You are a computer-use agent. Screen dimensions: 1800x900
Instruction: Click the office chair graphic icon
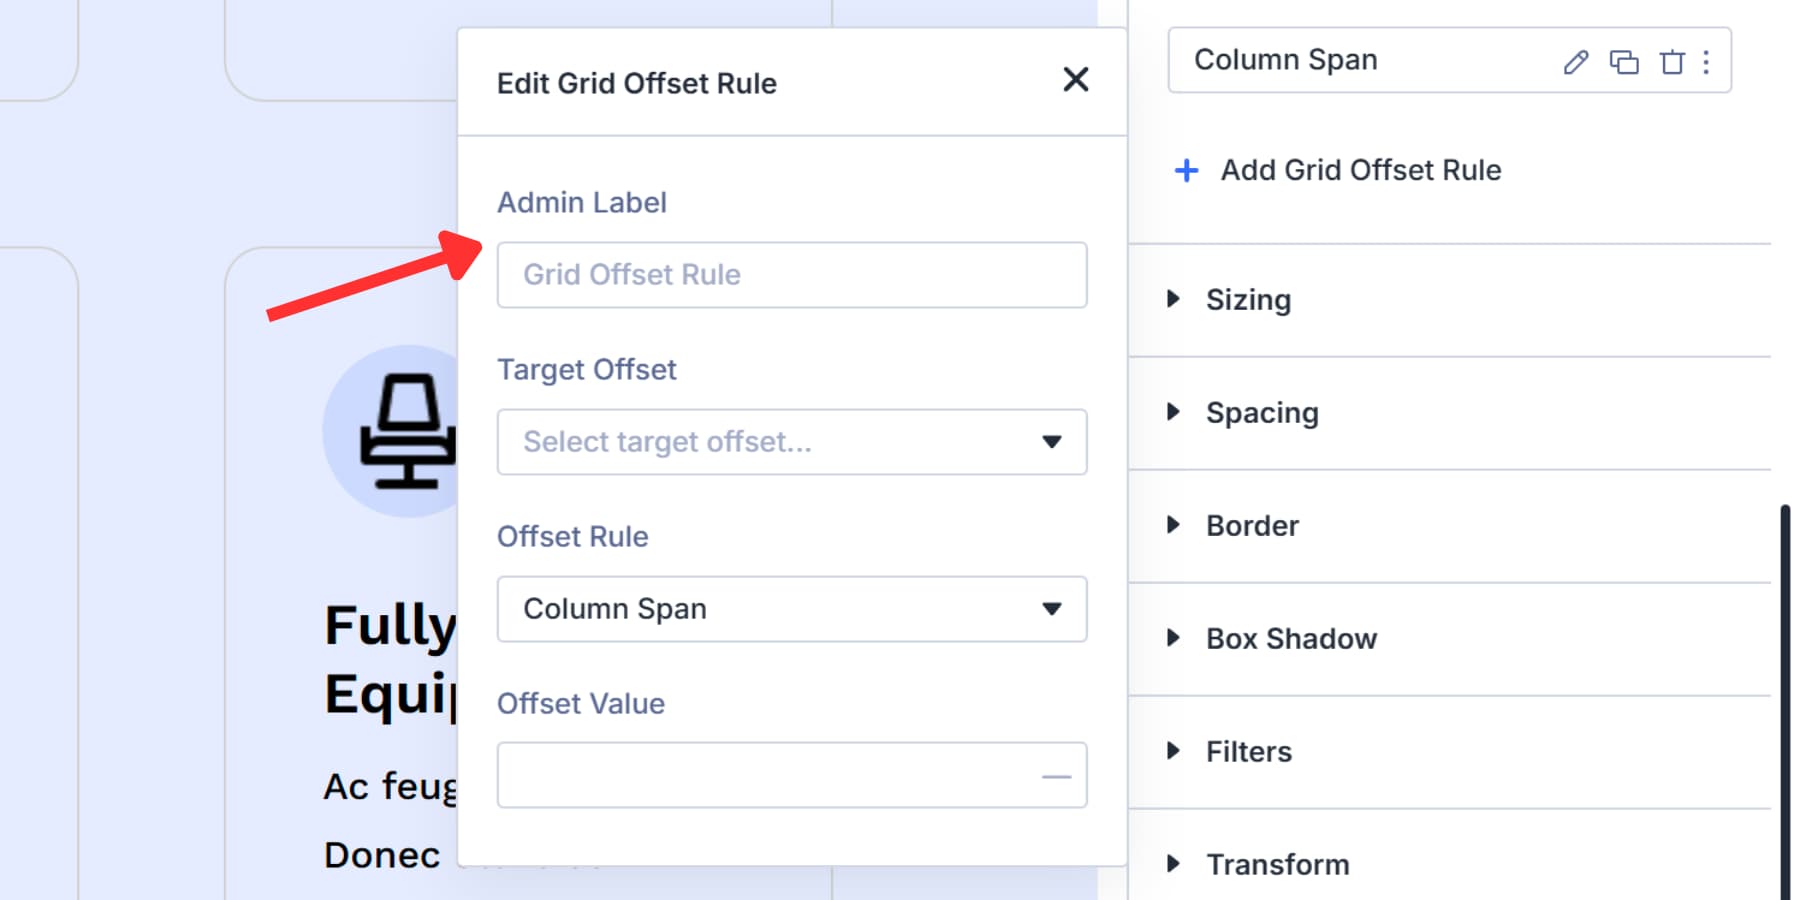(410, 432)
